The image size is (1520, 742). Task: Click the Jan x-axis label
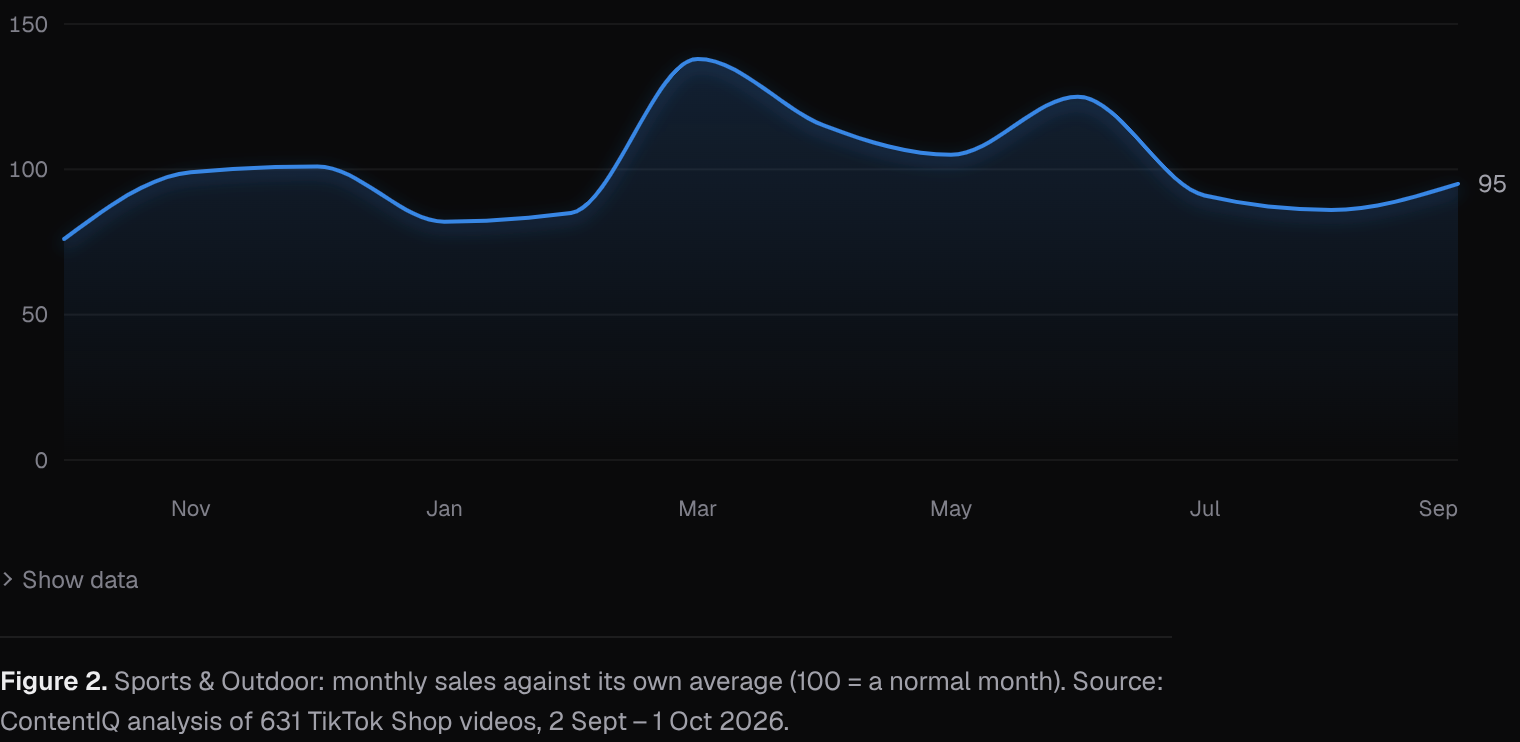pos(444,508)
